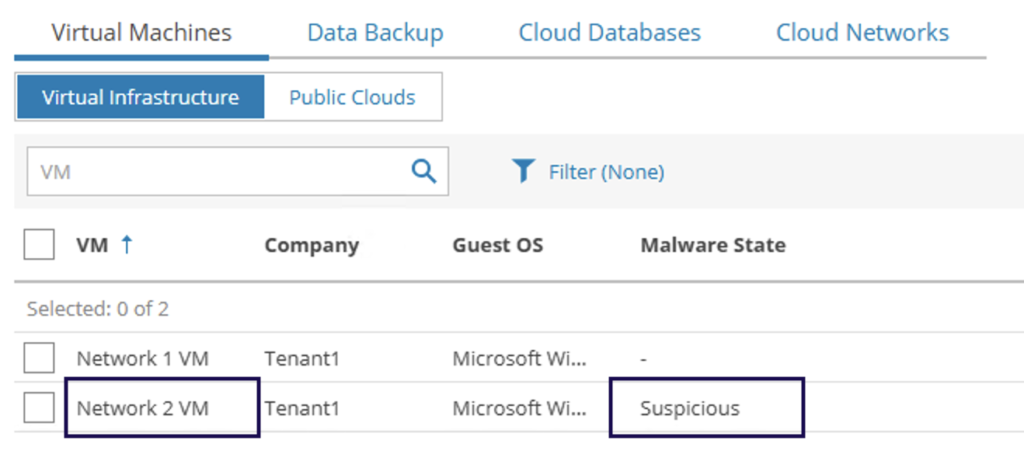Select the Network 1 VM row name
1024x451 pixels.
click(142, 358)
